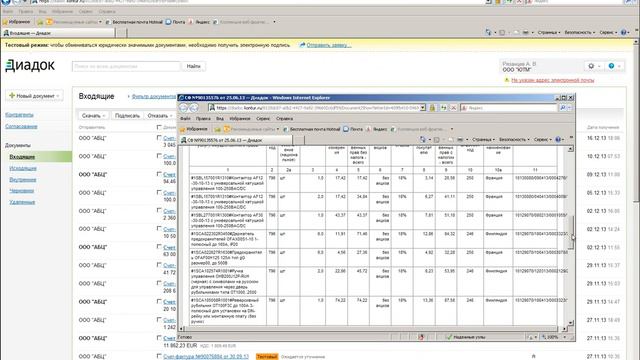Click search magnifier in front window
This screenshot has height=360, width=640.
[x=563, y=108]
